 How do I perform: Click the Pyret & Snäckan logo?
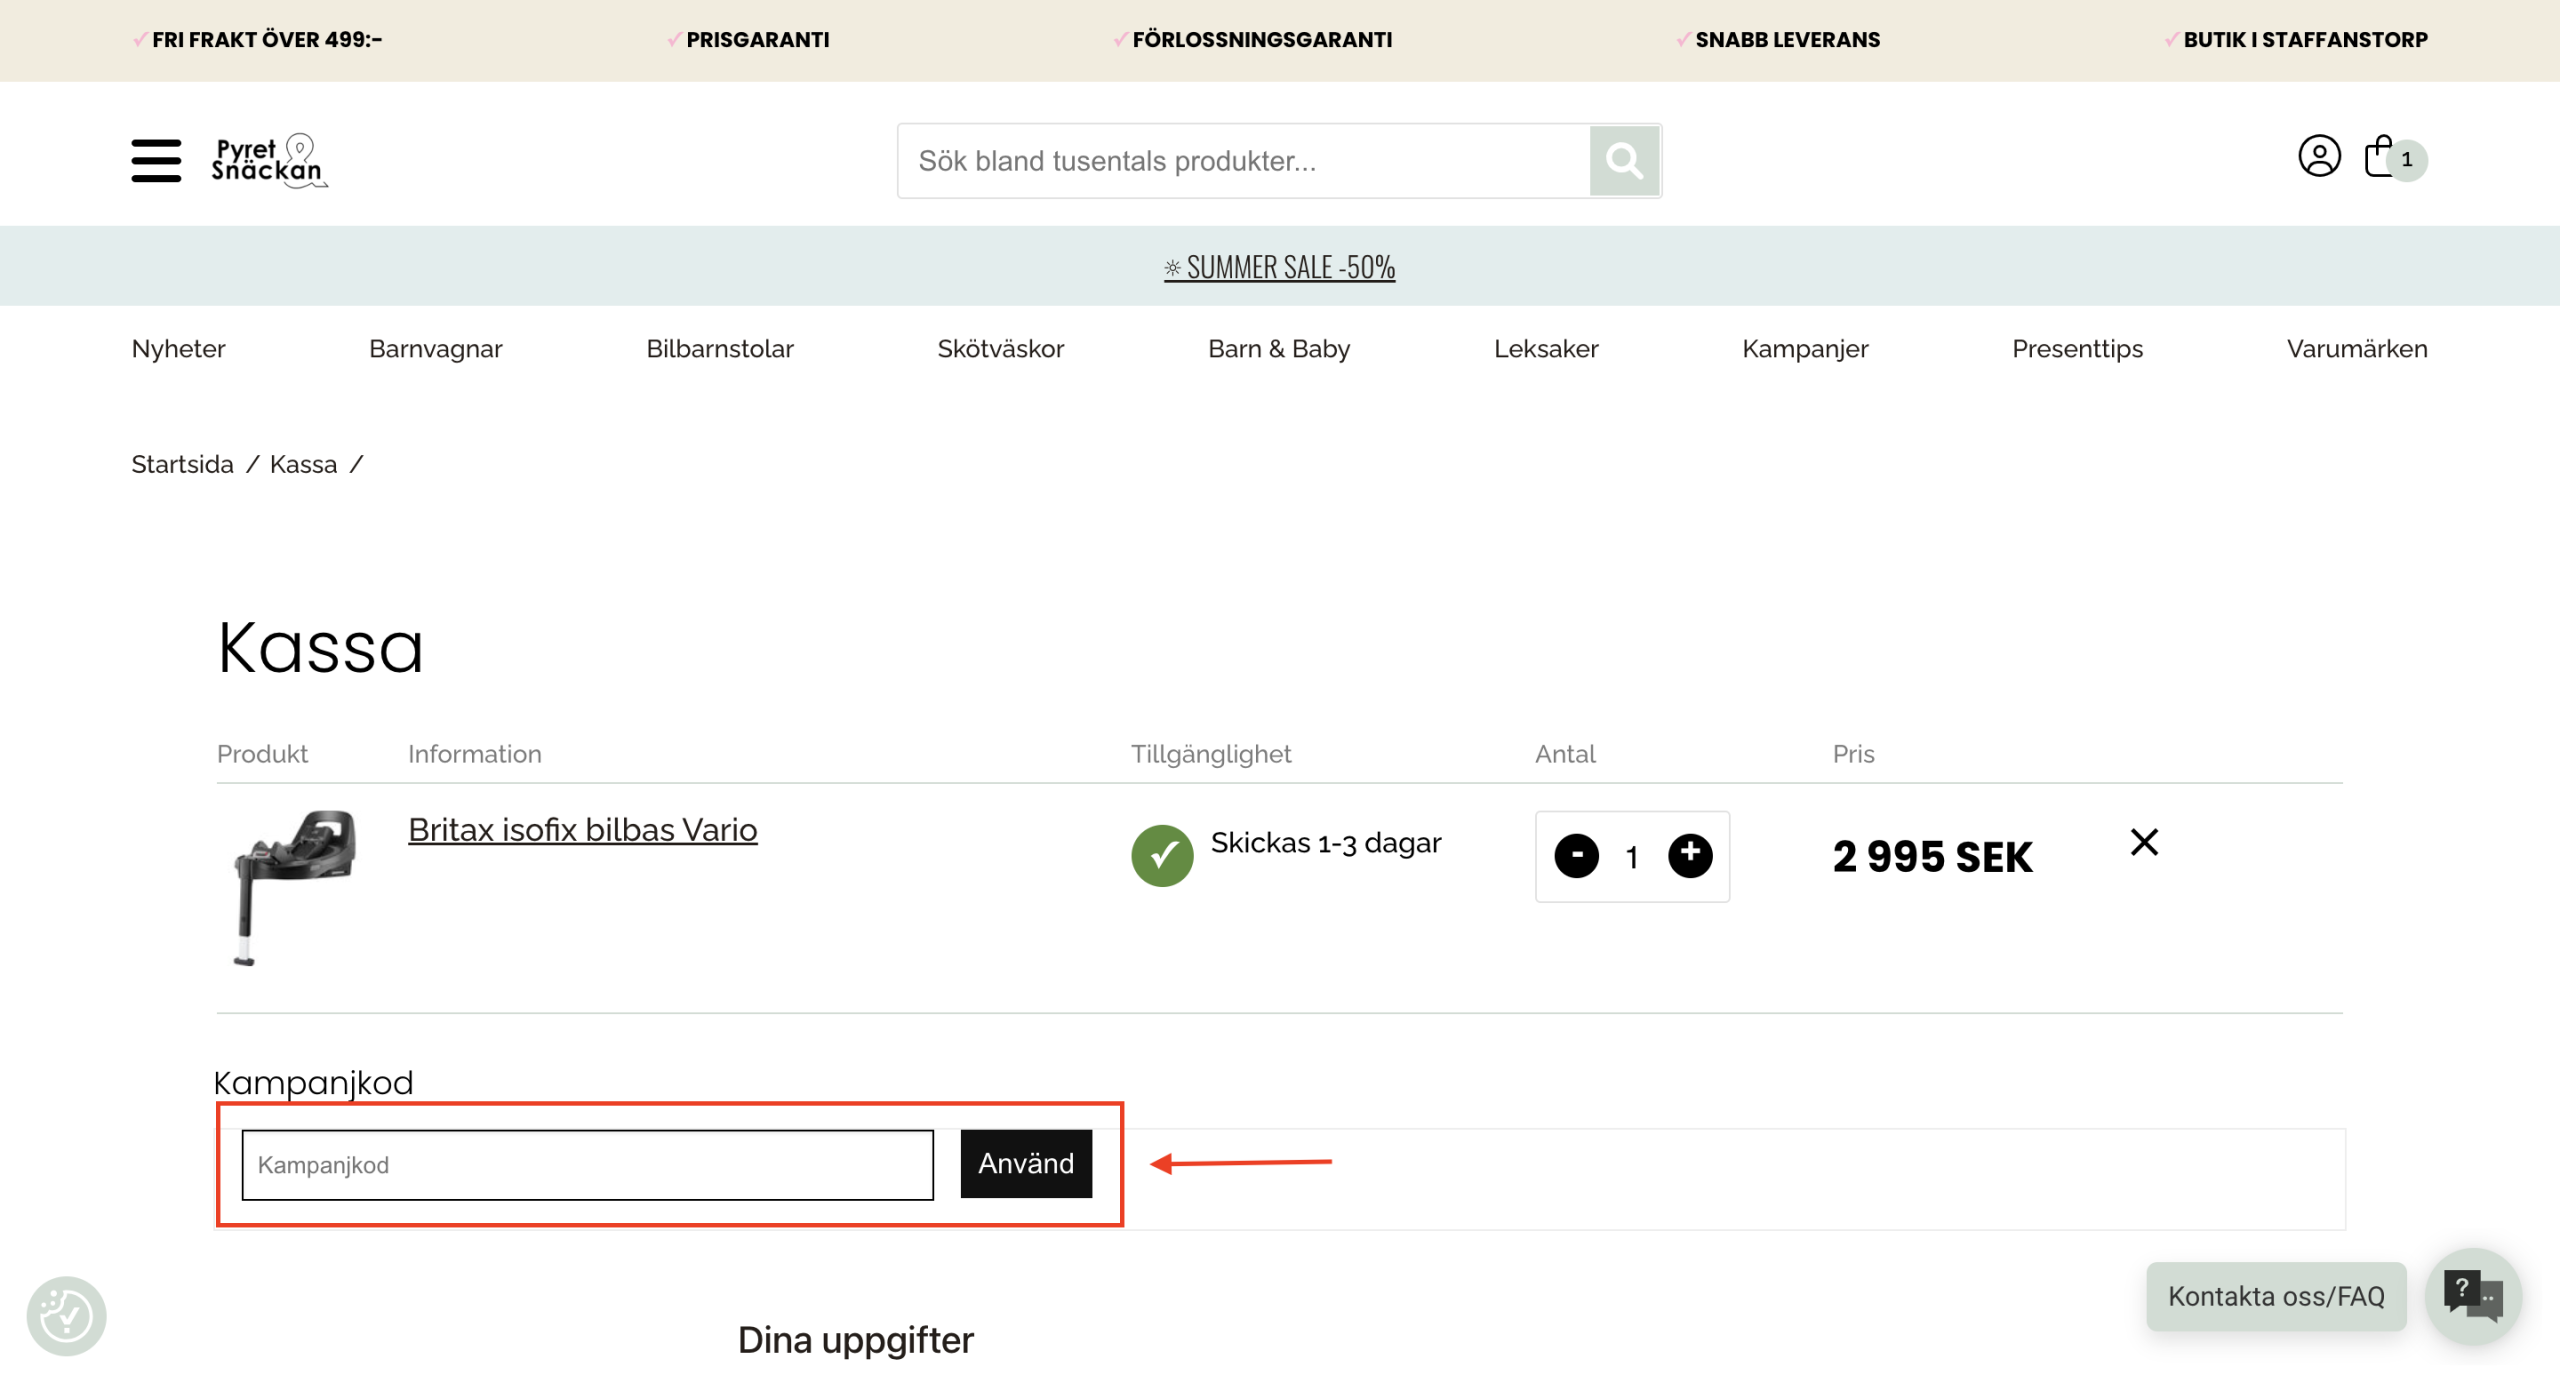269,160
